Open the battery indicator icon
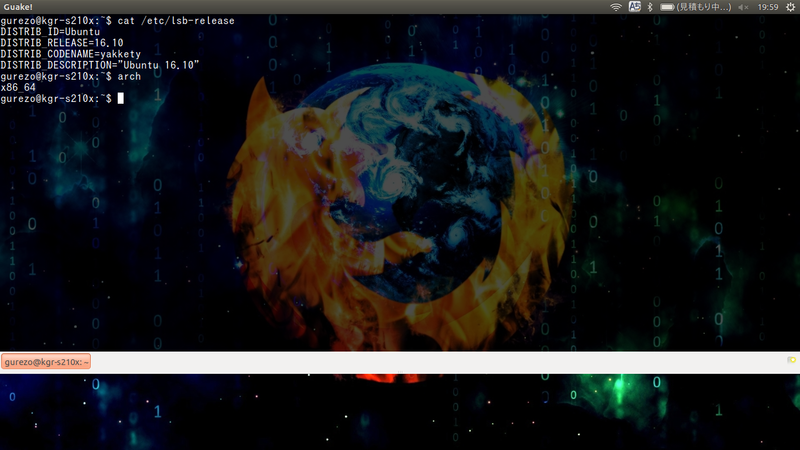Viewport: 800px width, 450px height. point(667,7)
